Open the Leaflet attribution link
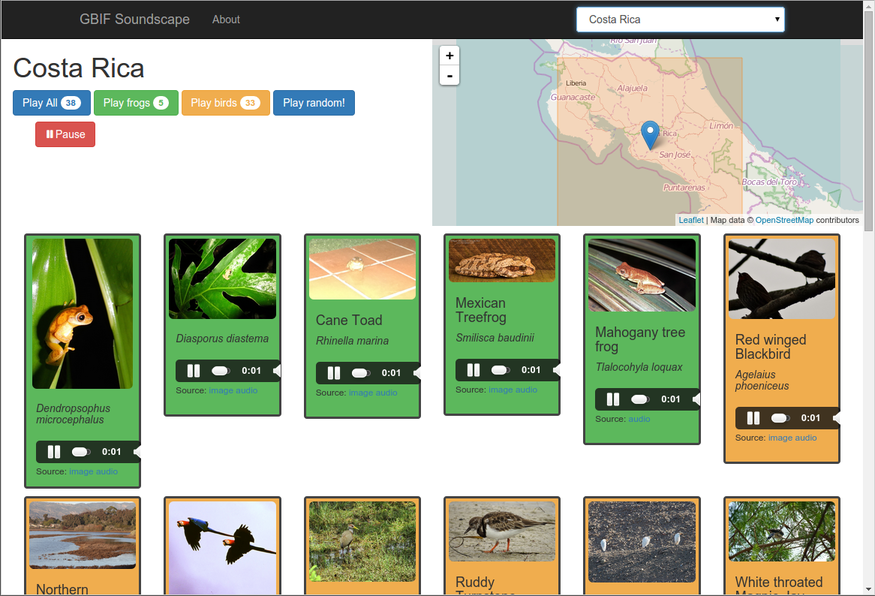Viewport: 875px width, 596px height. click(x=691, y=220)
